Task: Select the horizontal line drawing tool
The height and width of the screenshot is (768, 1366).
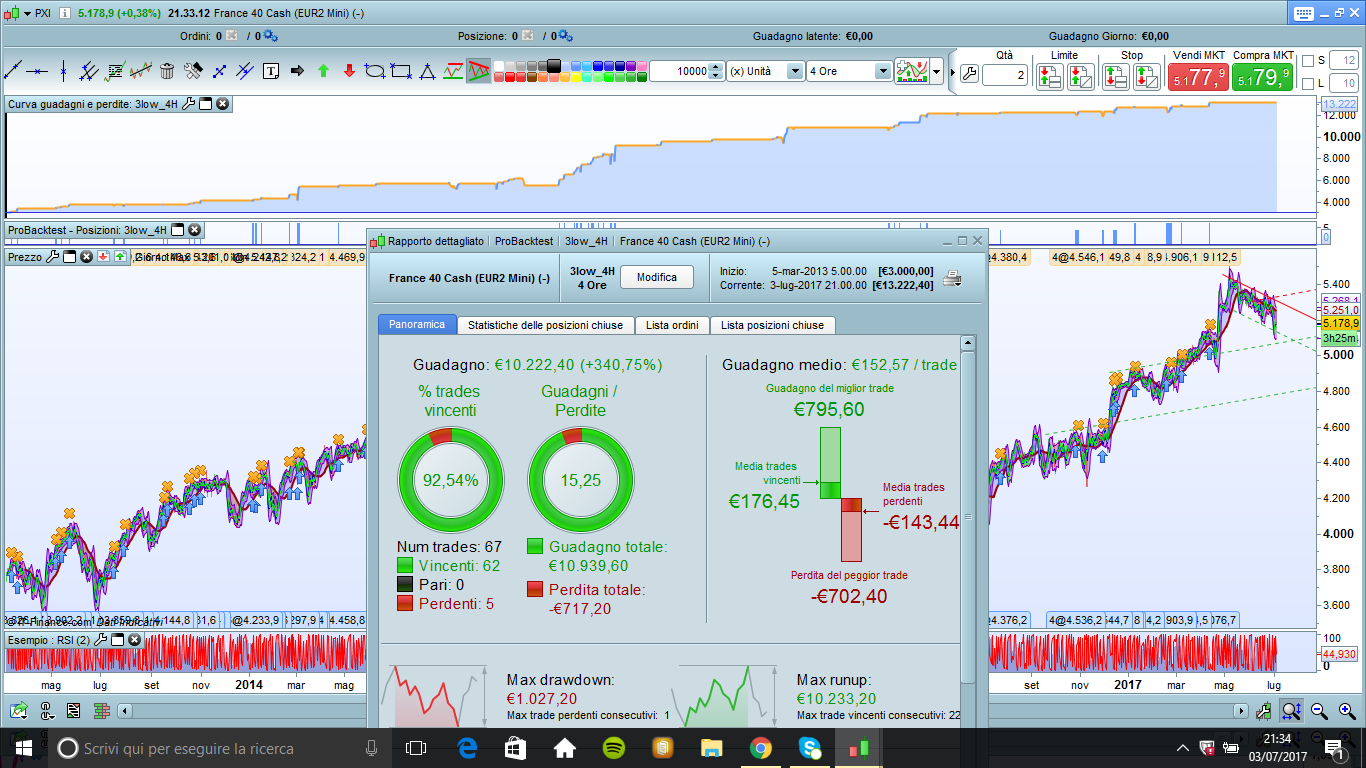Action: click(38, 71)
